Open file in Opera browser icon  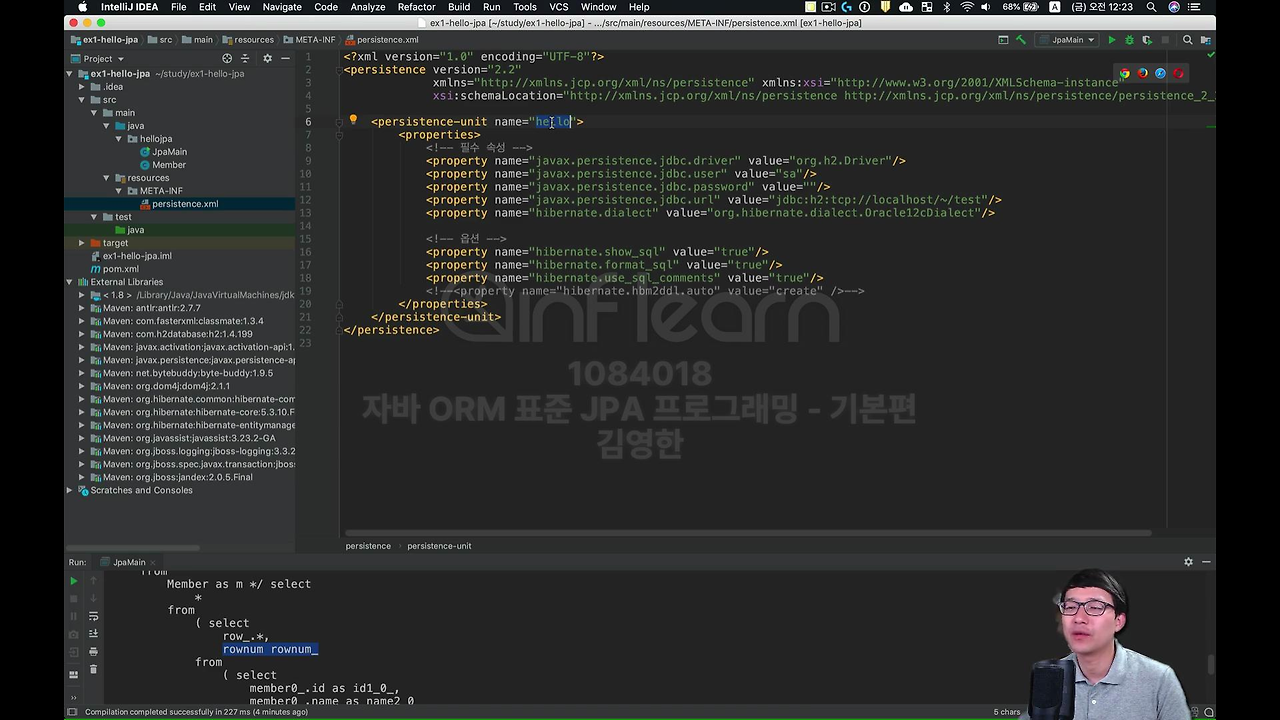[x=1179, y=73]
